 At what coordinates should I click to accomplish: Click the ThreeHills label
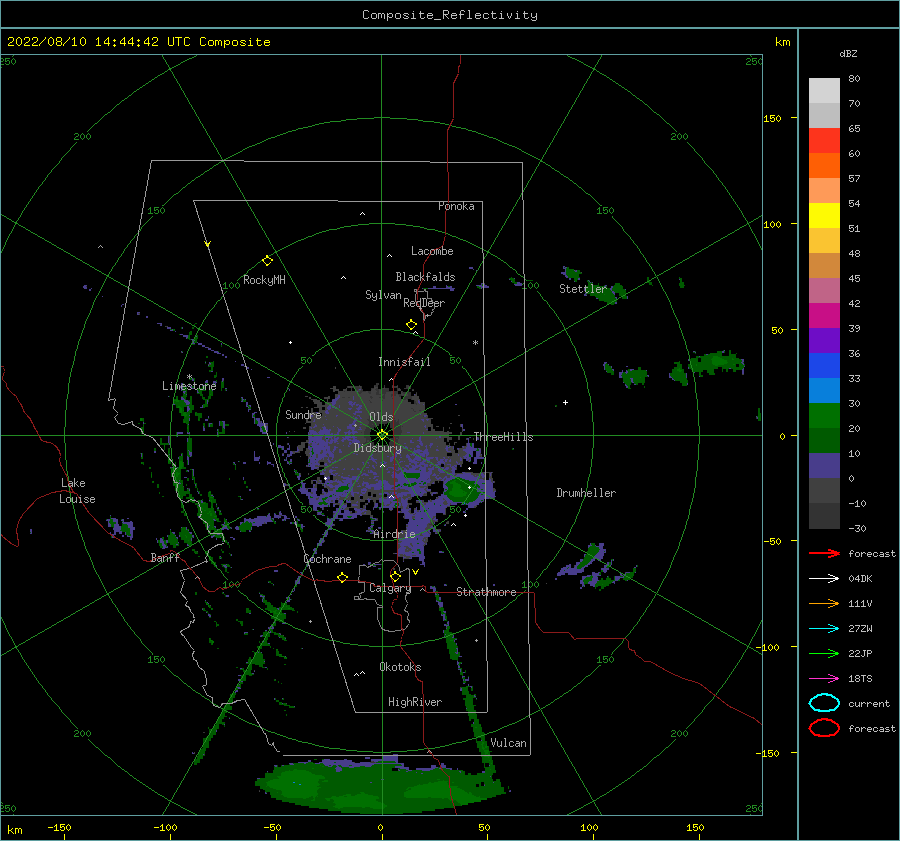[503, 437]
